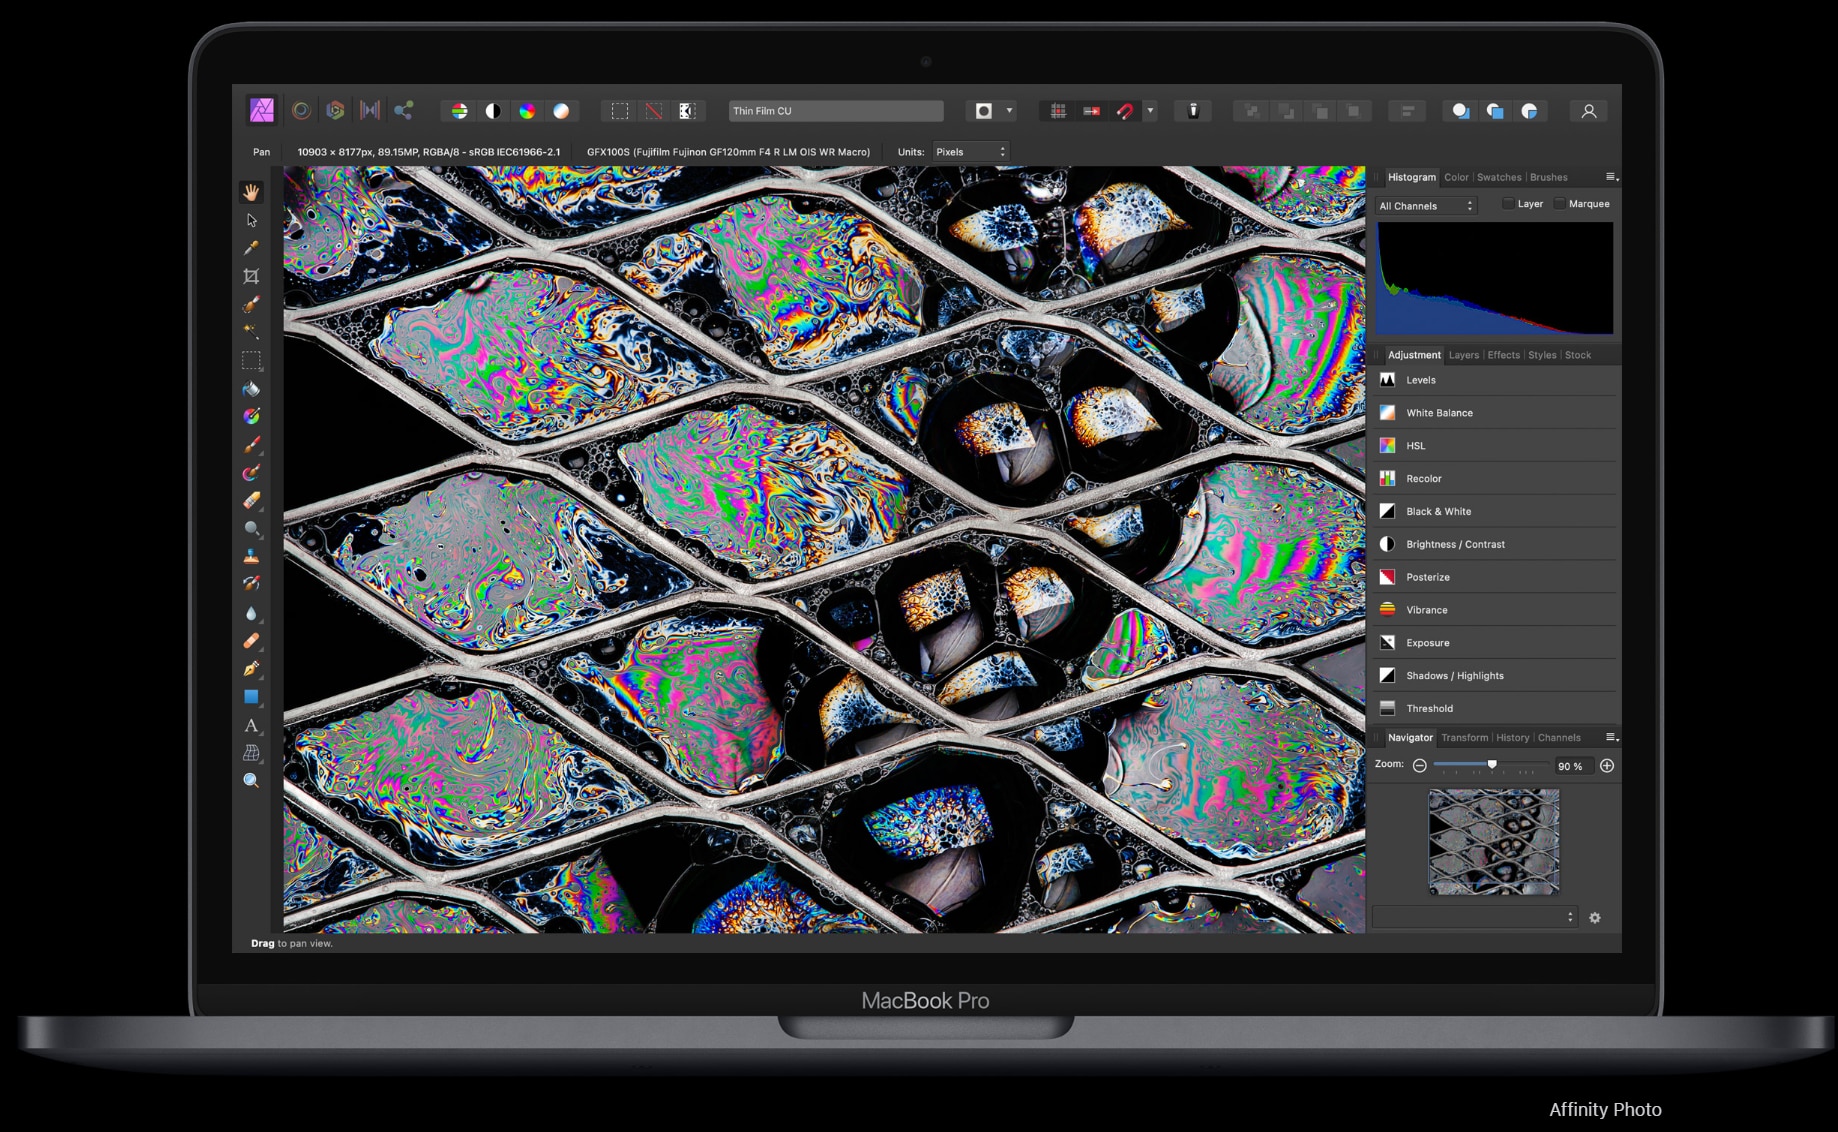Enable the Marquee checkbox in Histogram
Screen dimensions: 1838x1132
[x=1559, y=204]
